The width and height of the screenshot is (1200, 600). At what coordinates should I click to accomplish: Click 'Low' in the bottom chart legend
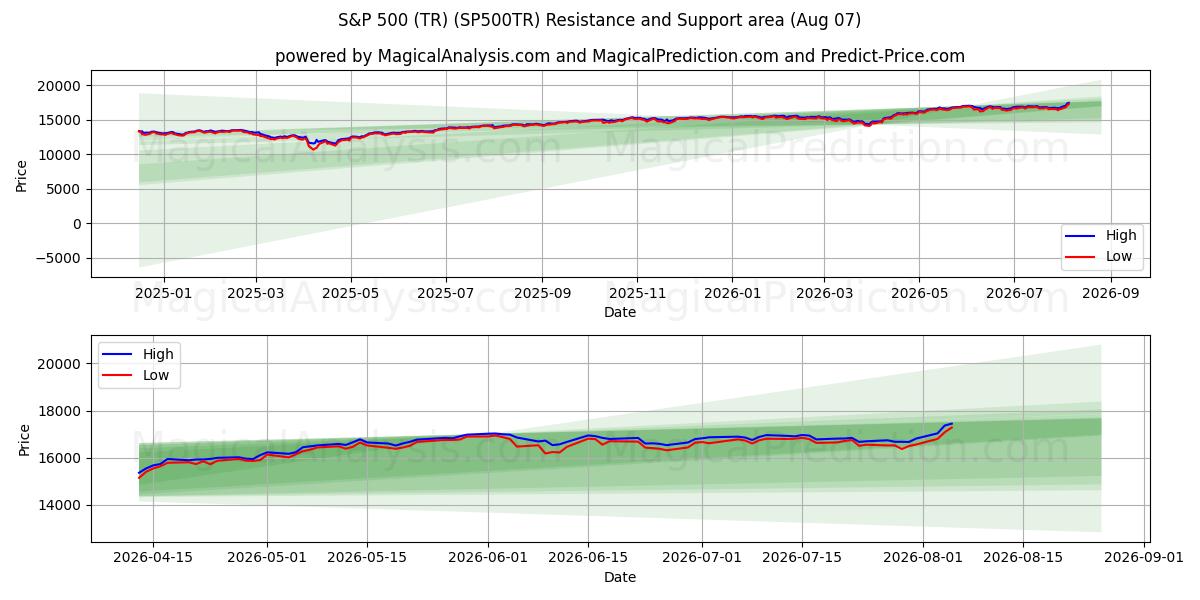(156, 375)
